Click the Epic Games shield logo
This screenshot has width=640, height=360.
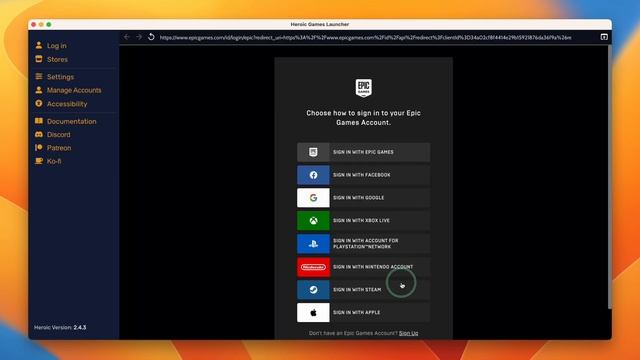pyautogui.click(x=363, y=88)
